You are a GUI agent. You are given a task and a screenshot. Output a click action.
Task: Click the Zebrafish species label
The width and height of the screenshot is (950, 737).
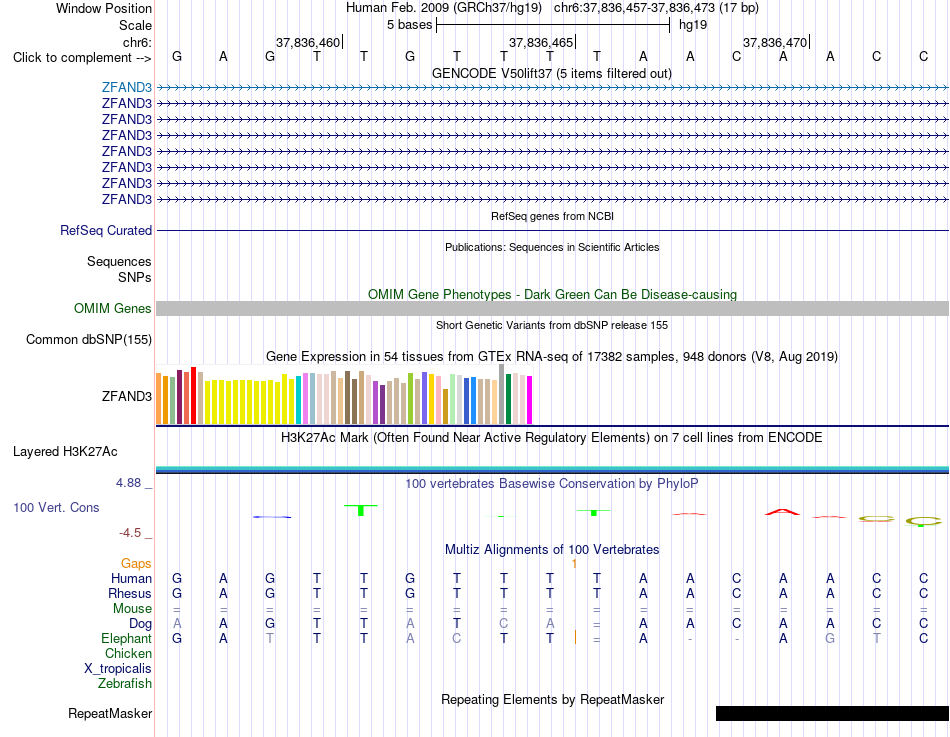tap(125, 683)
